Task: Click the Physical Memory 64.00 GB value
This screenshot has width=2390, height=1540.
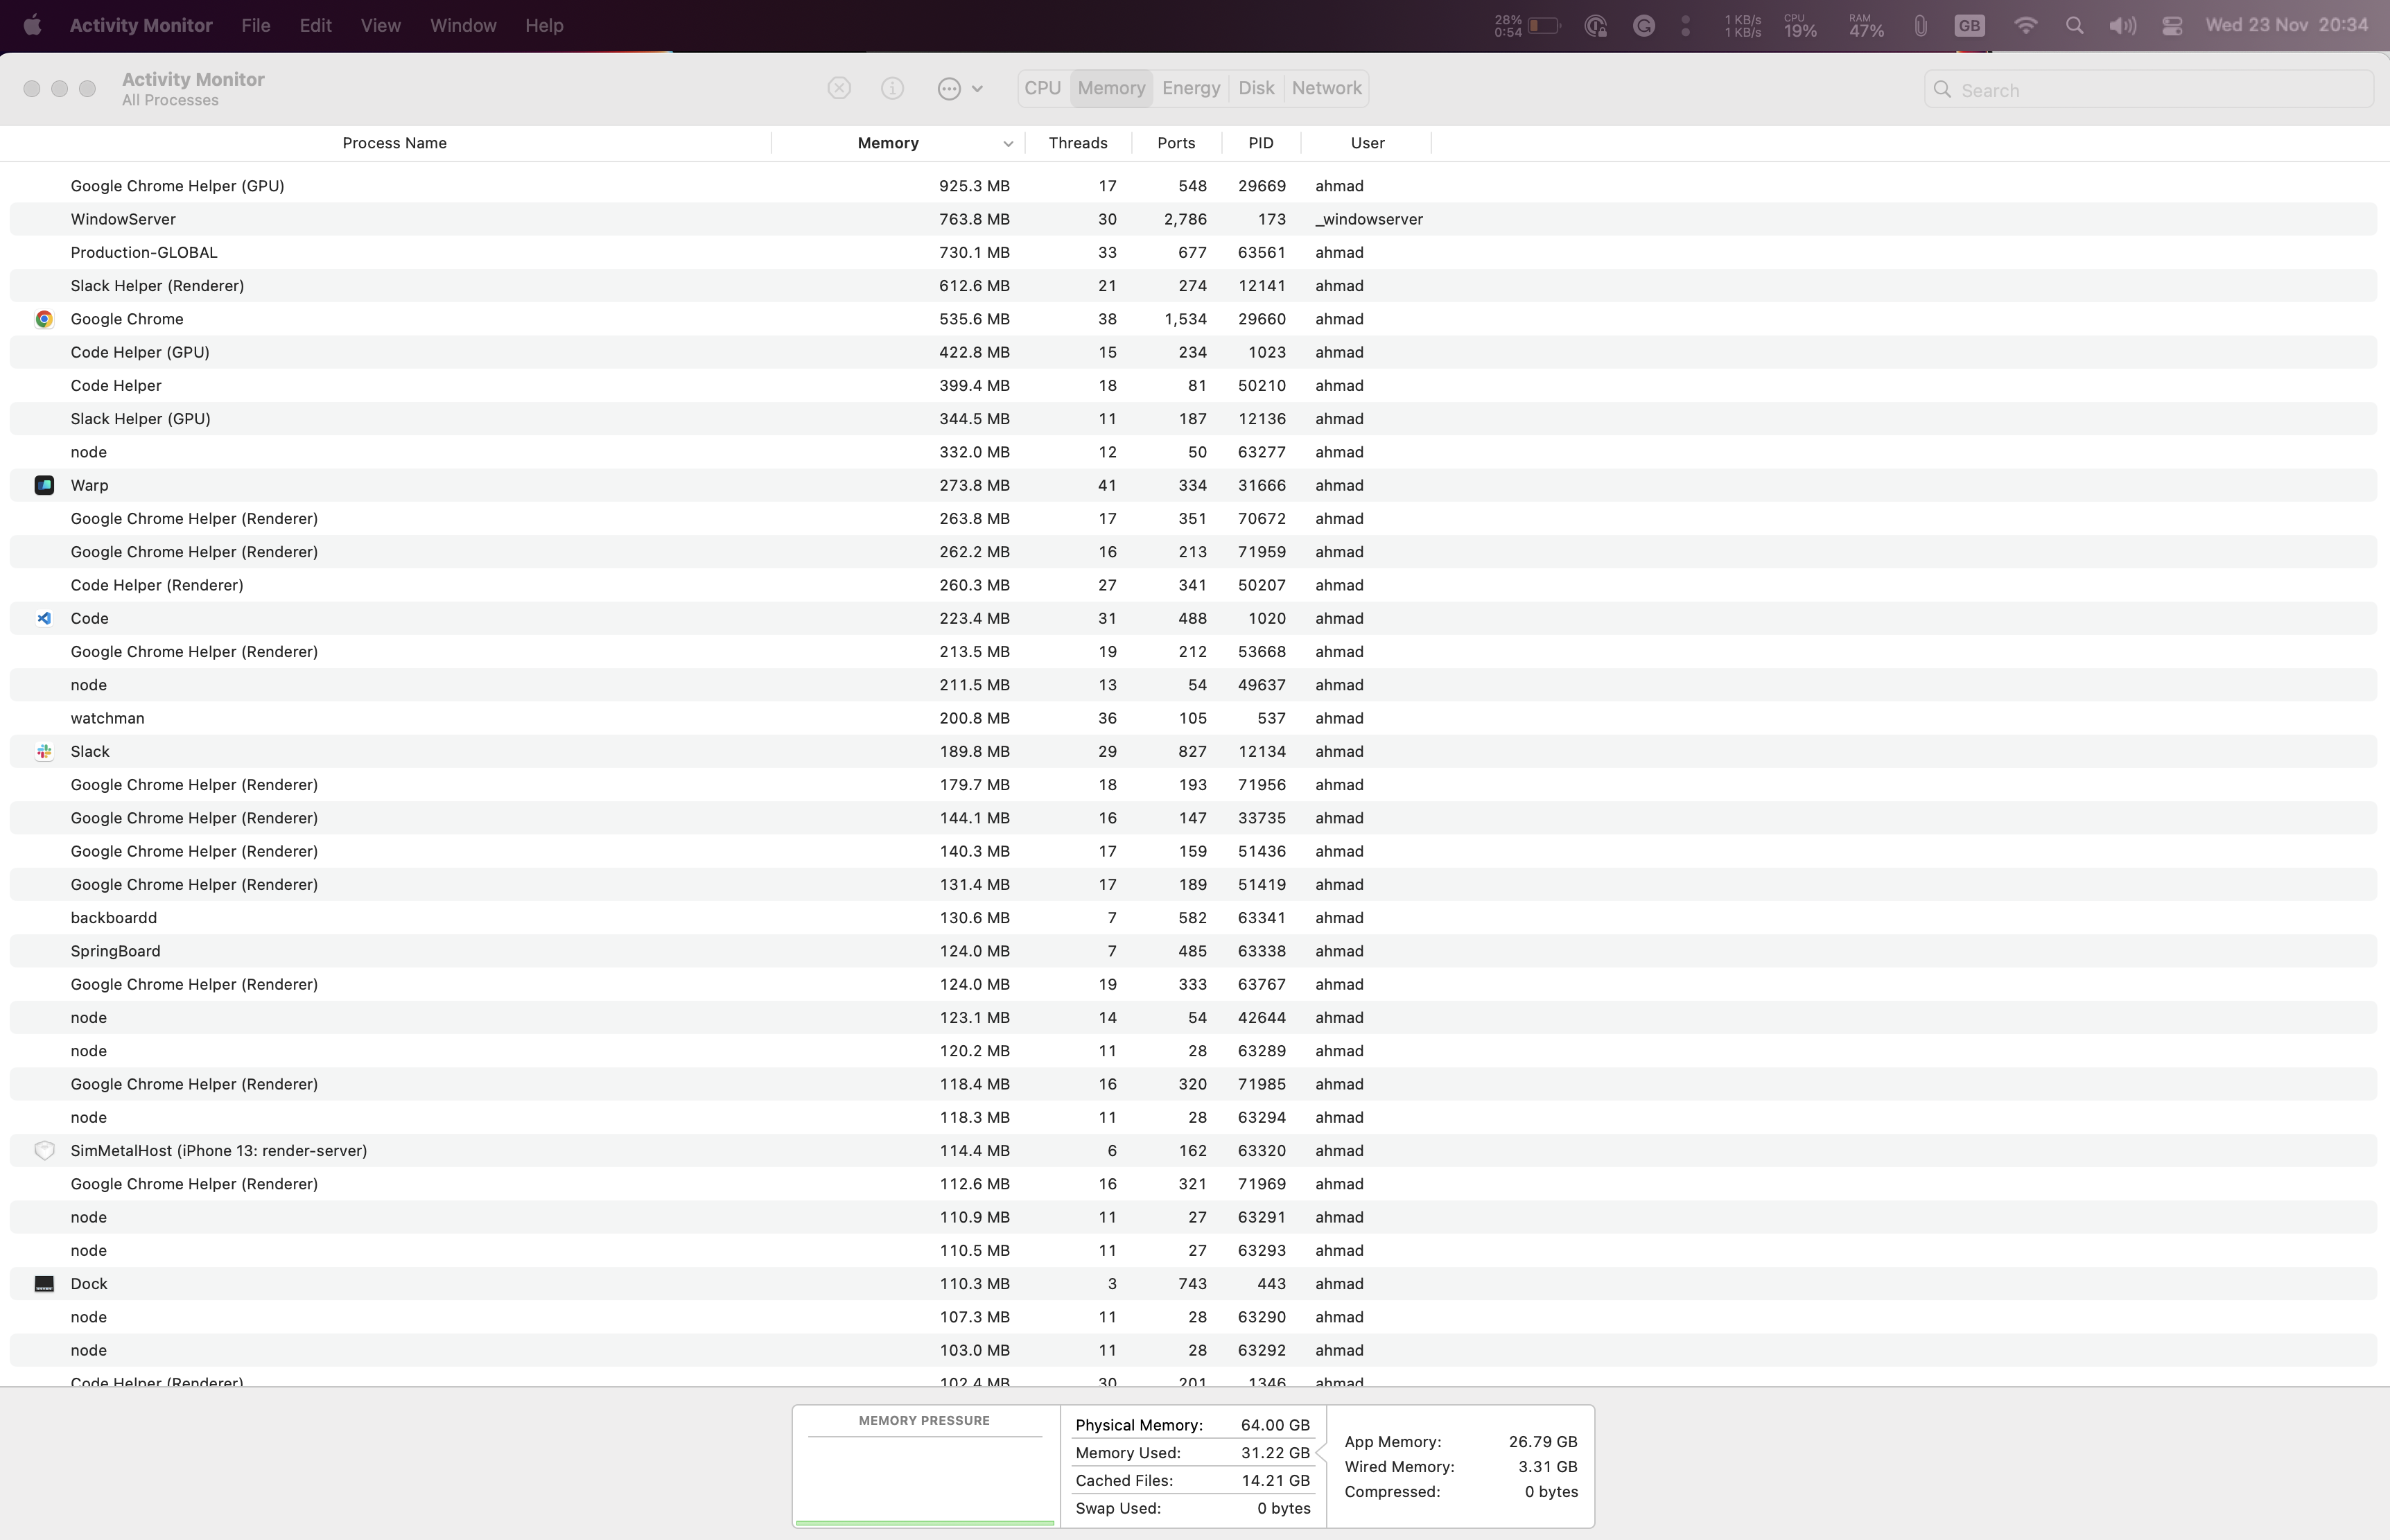Action: [1275, 1425]
